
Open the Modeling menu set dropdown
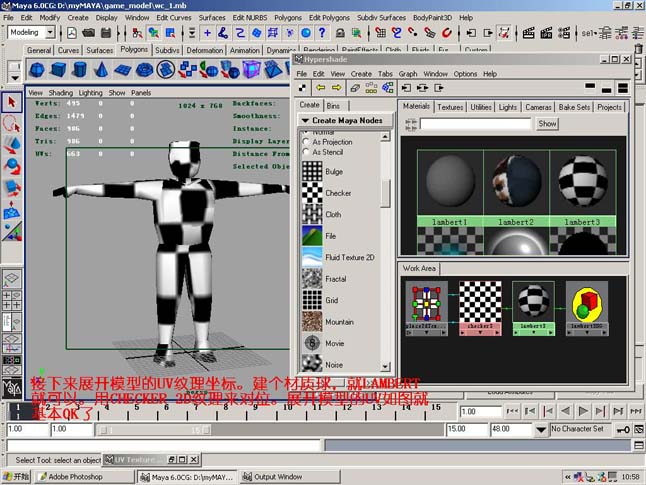click(50, 32)
